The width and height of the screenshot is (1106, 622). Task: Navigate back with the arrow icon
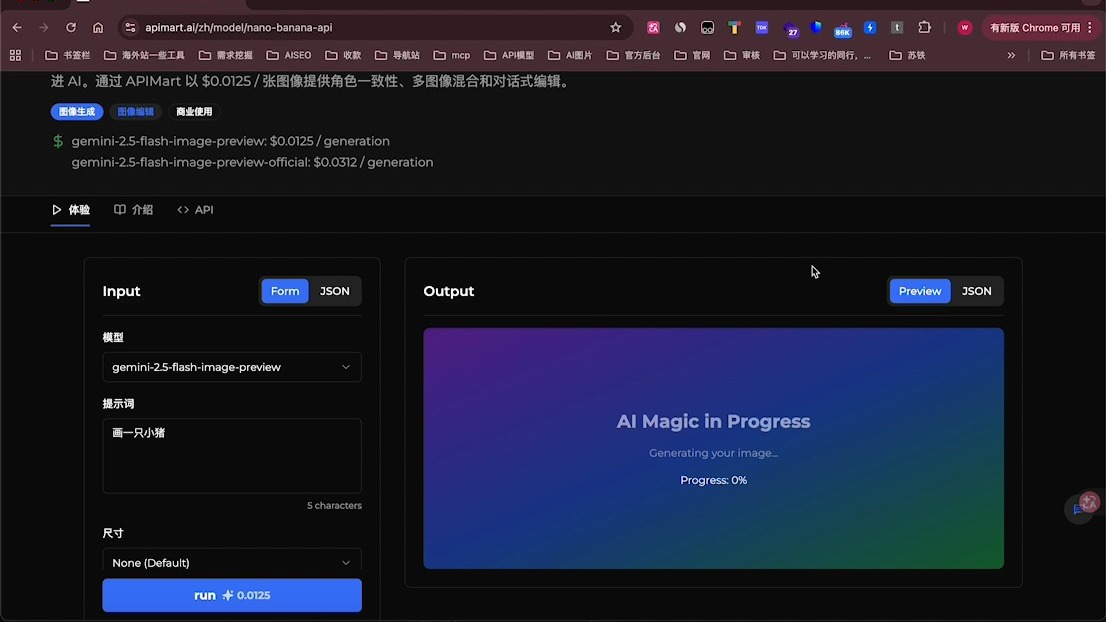17,28
